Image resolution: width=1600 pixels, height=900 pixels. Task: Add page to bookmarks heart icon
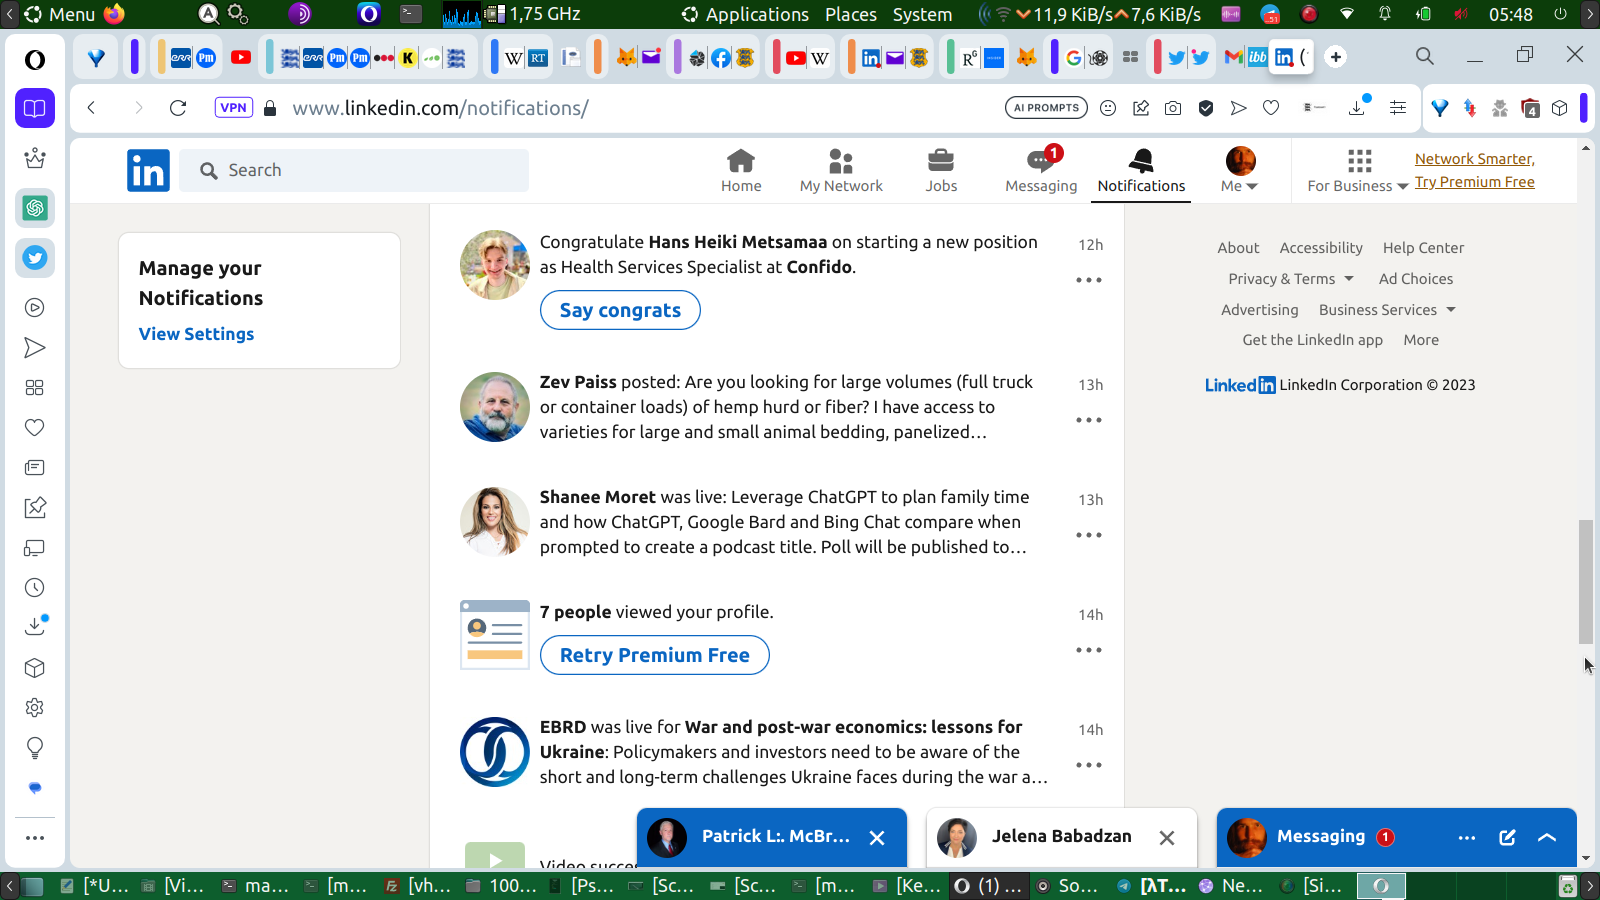point(1271,108)
